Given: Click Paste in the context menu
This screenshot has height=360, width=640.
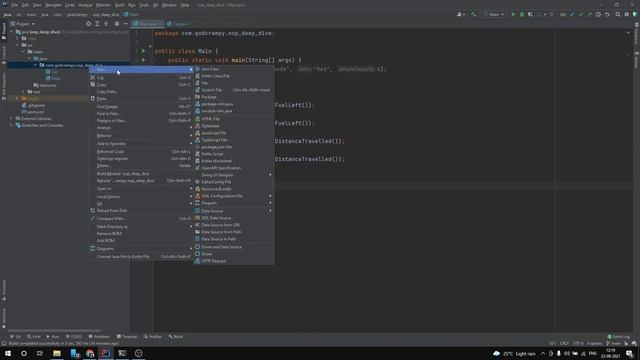Looking at the screenshot, I should click(x=141, y=98).
